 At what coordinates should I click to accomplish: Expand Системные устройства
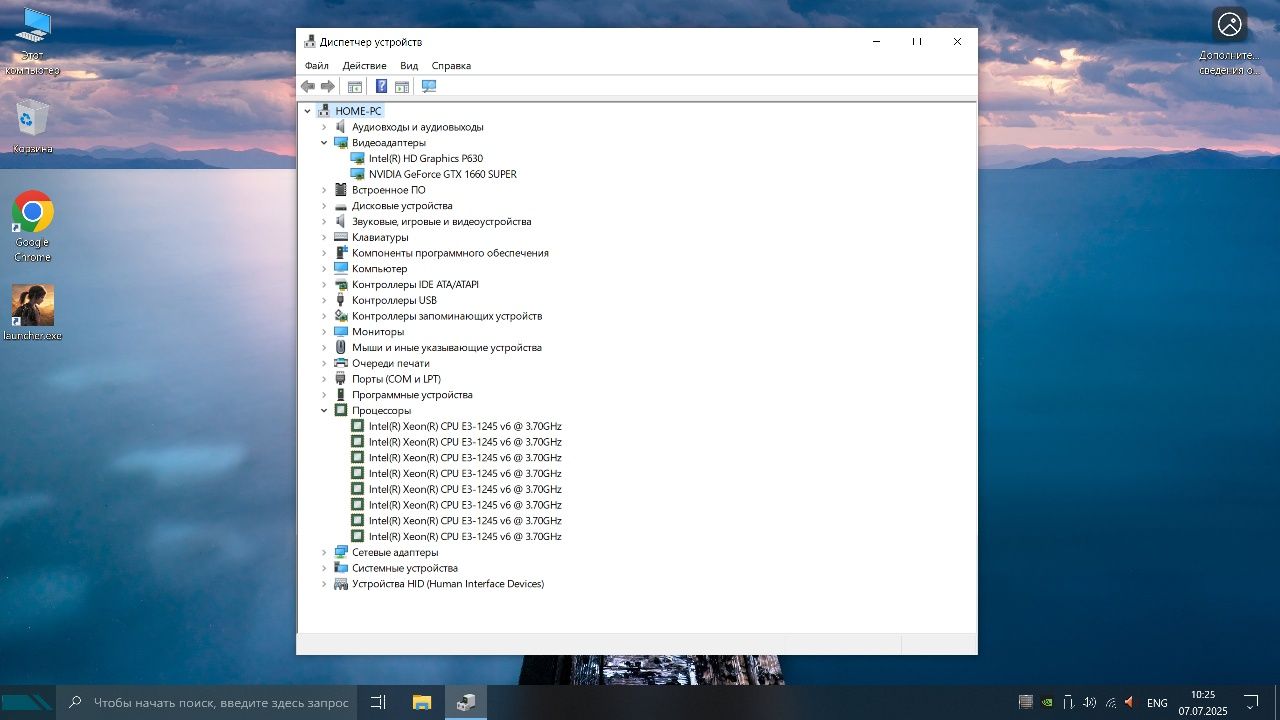[324, 568]
